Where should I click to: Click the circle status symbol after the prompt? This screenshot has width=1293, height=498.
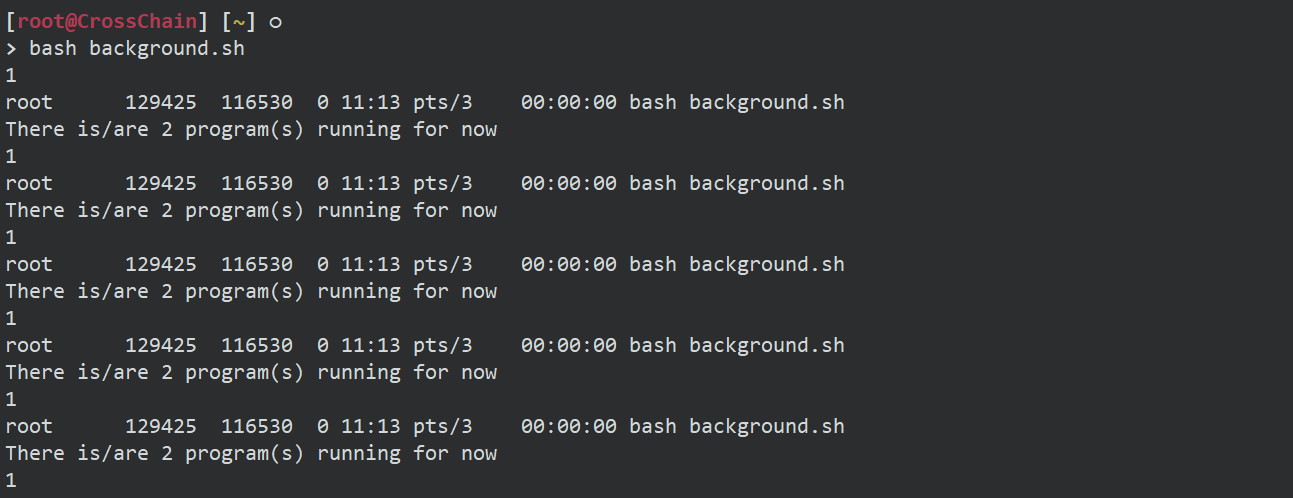click(x=276, y=21)
